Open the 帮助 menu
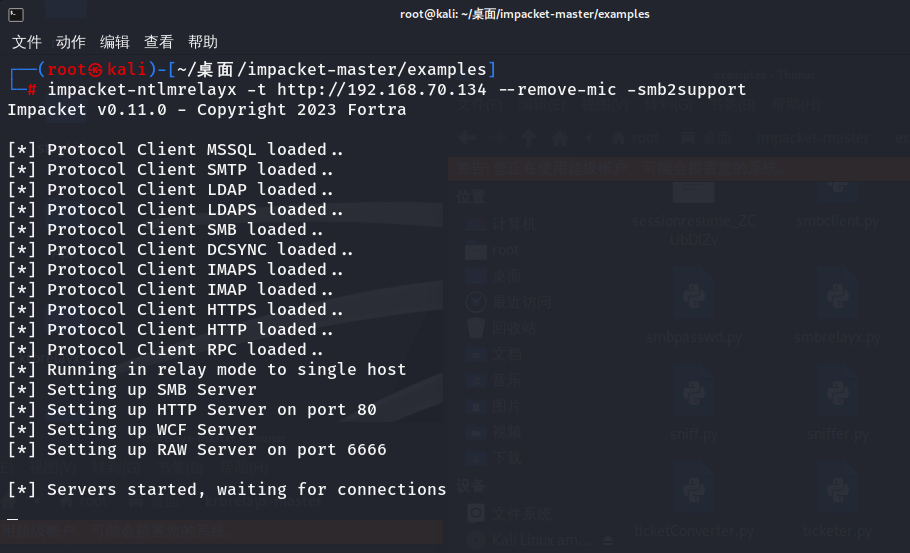The width and height of the screenshot is (910, 553). (203, 42)
